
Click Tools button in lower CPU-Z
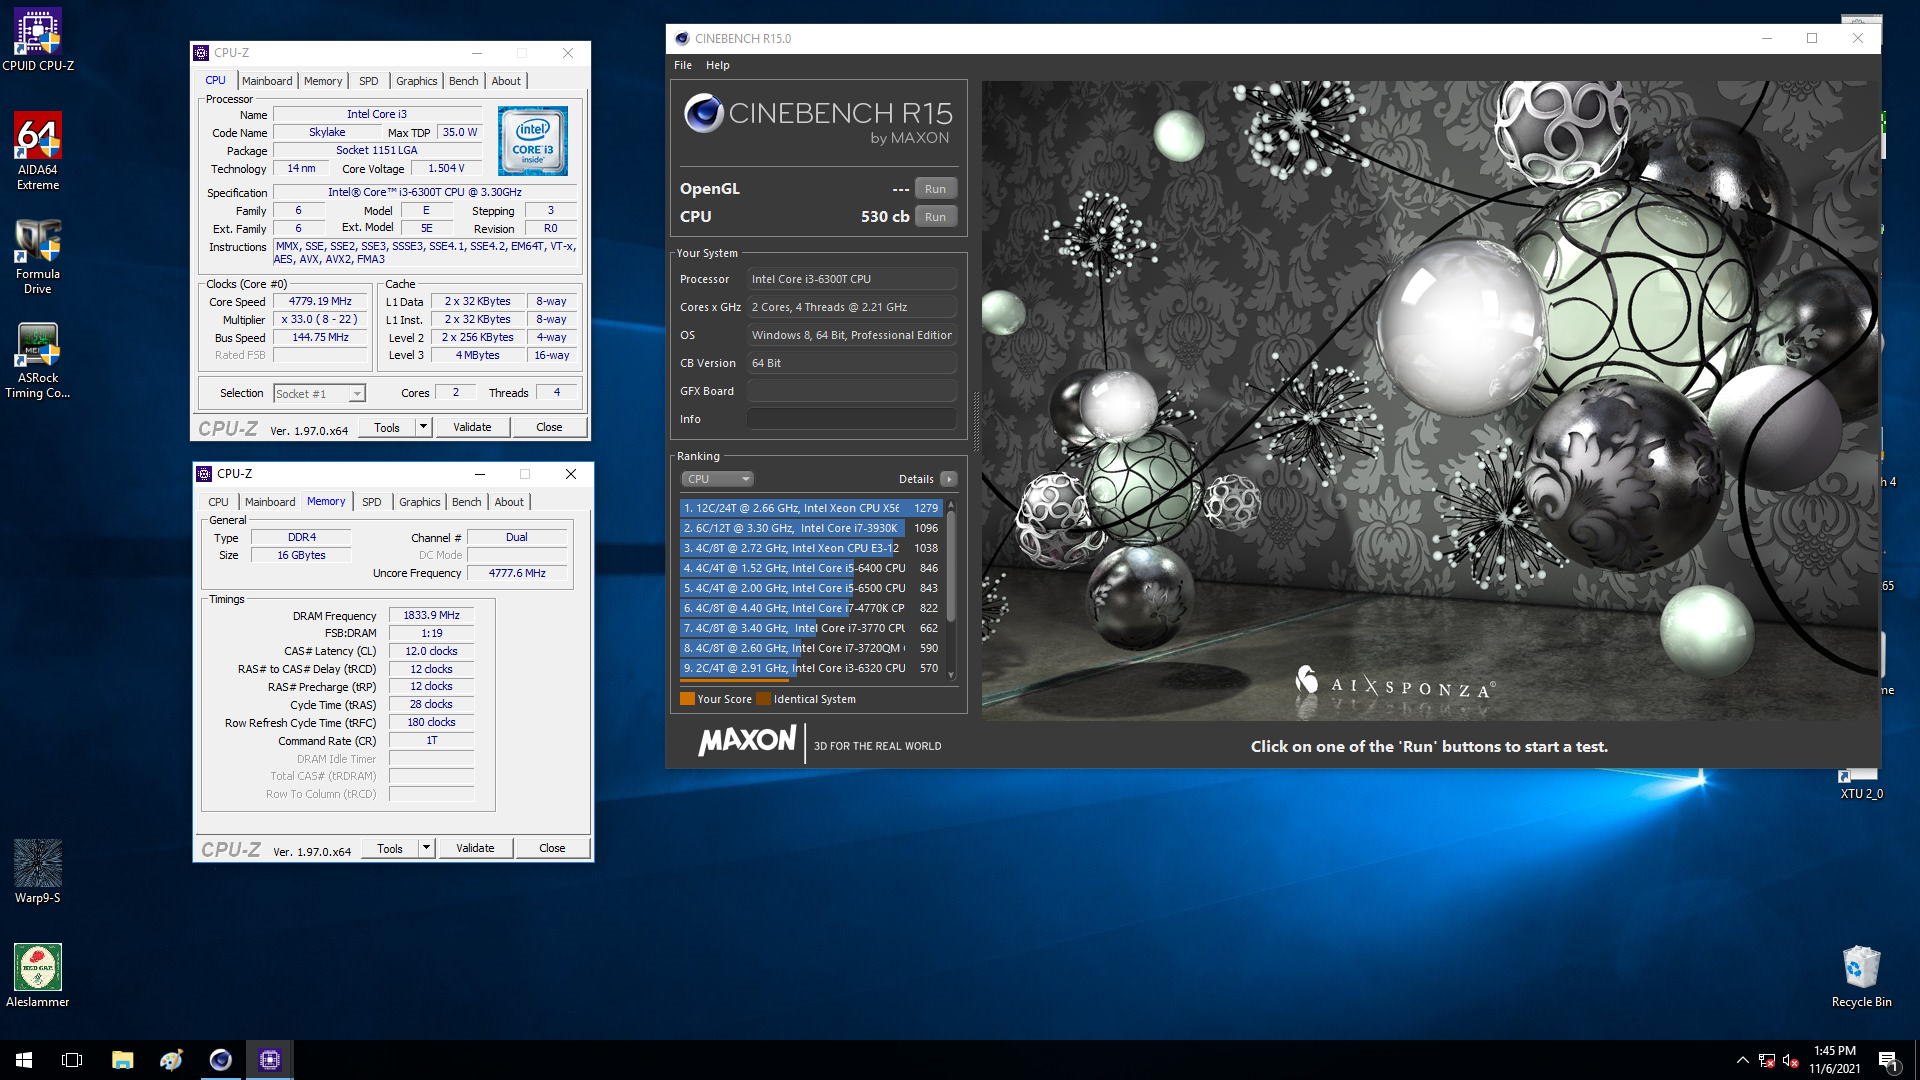click(390, 849)
